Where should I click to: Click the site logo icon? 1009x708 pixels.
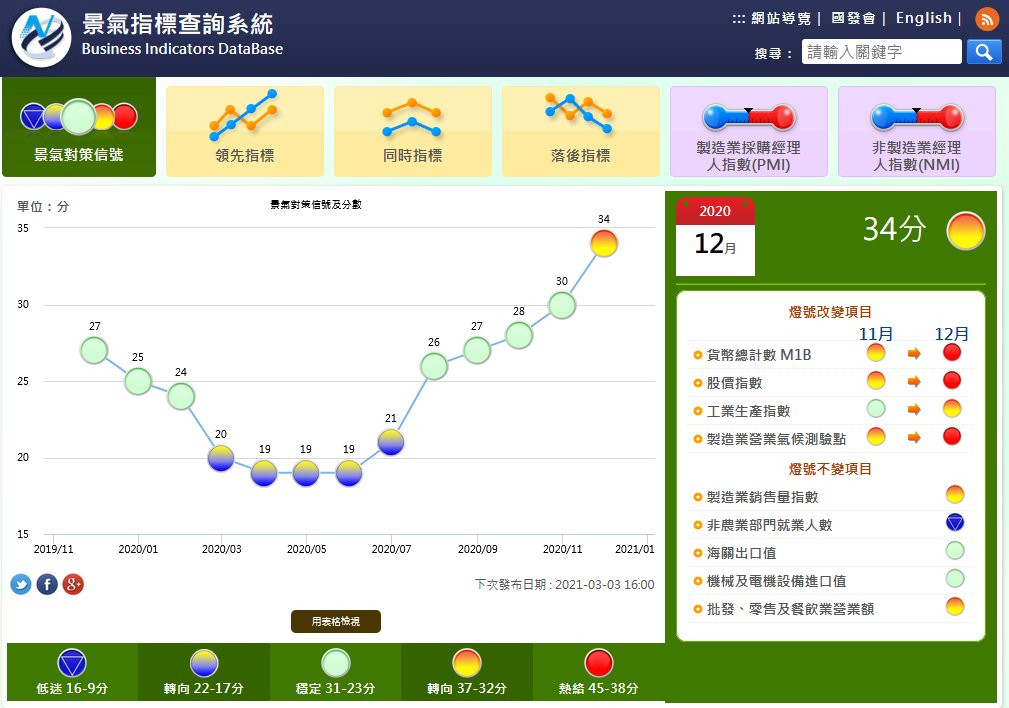(x=41, y=37)
